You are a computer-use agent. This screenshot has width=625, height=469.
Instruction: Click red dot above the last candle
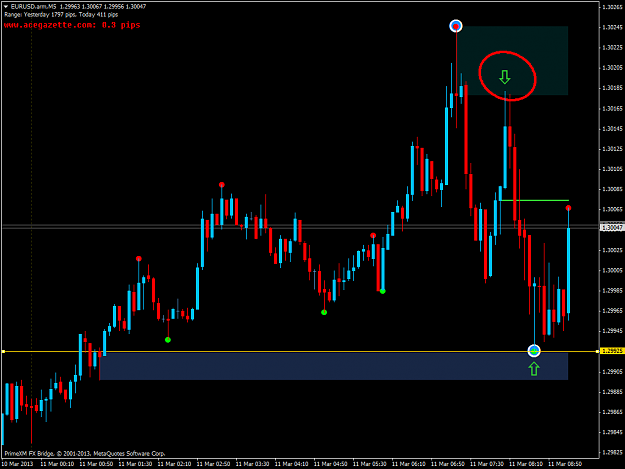568,208
